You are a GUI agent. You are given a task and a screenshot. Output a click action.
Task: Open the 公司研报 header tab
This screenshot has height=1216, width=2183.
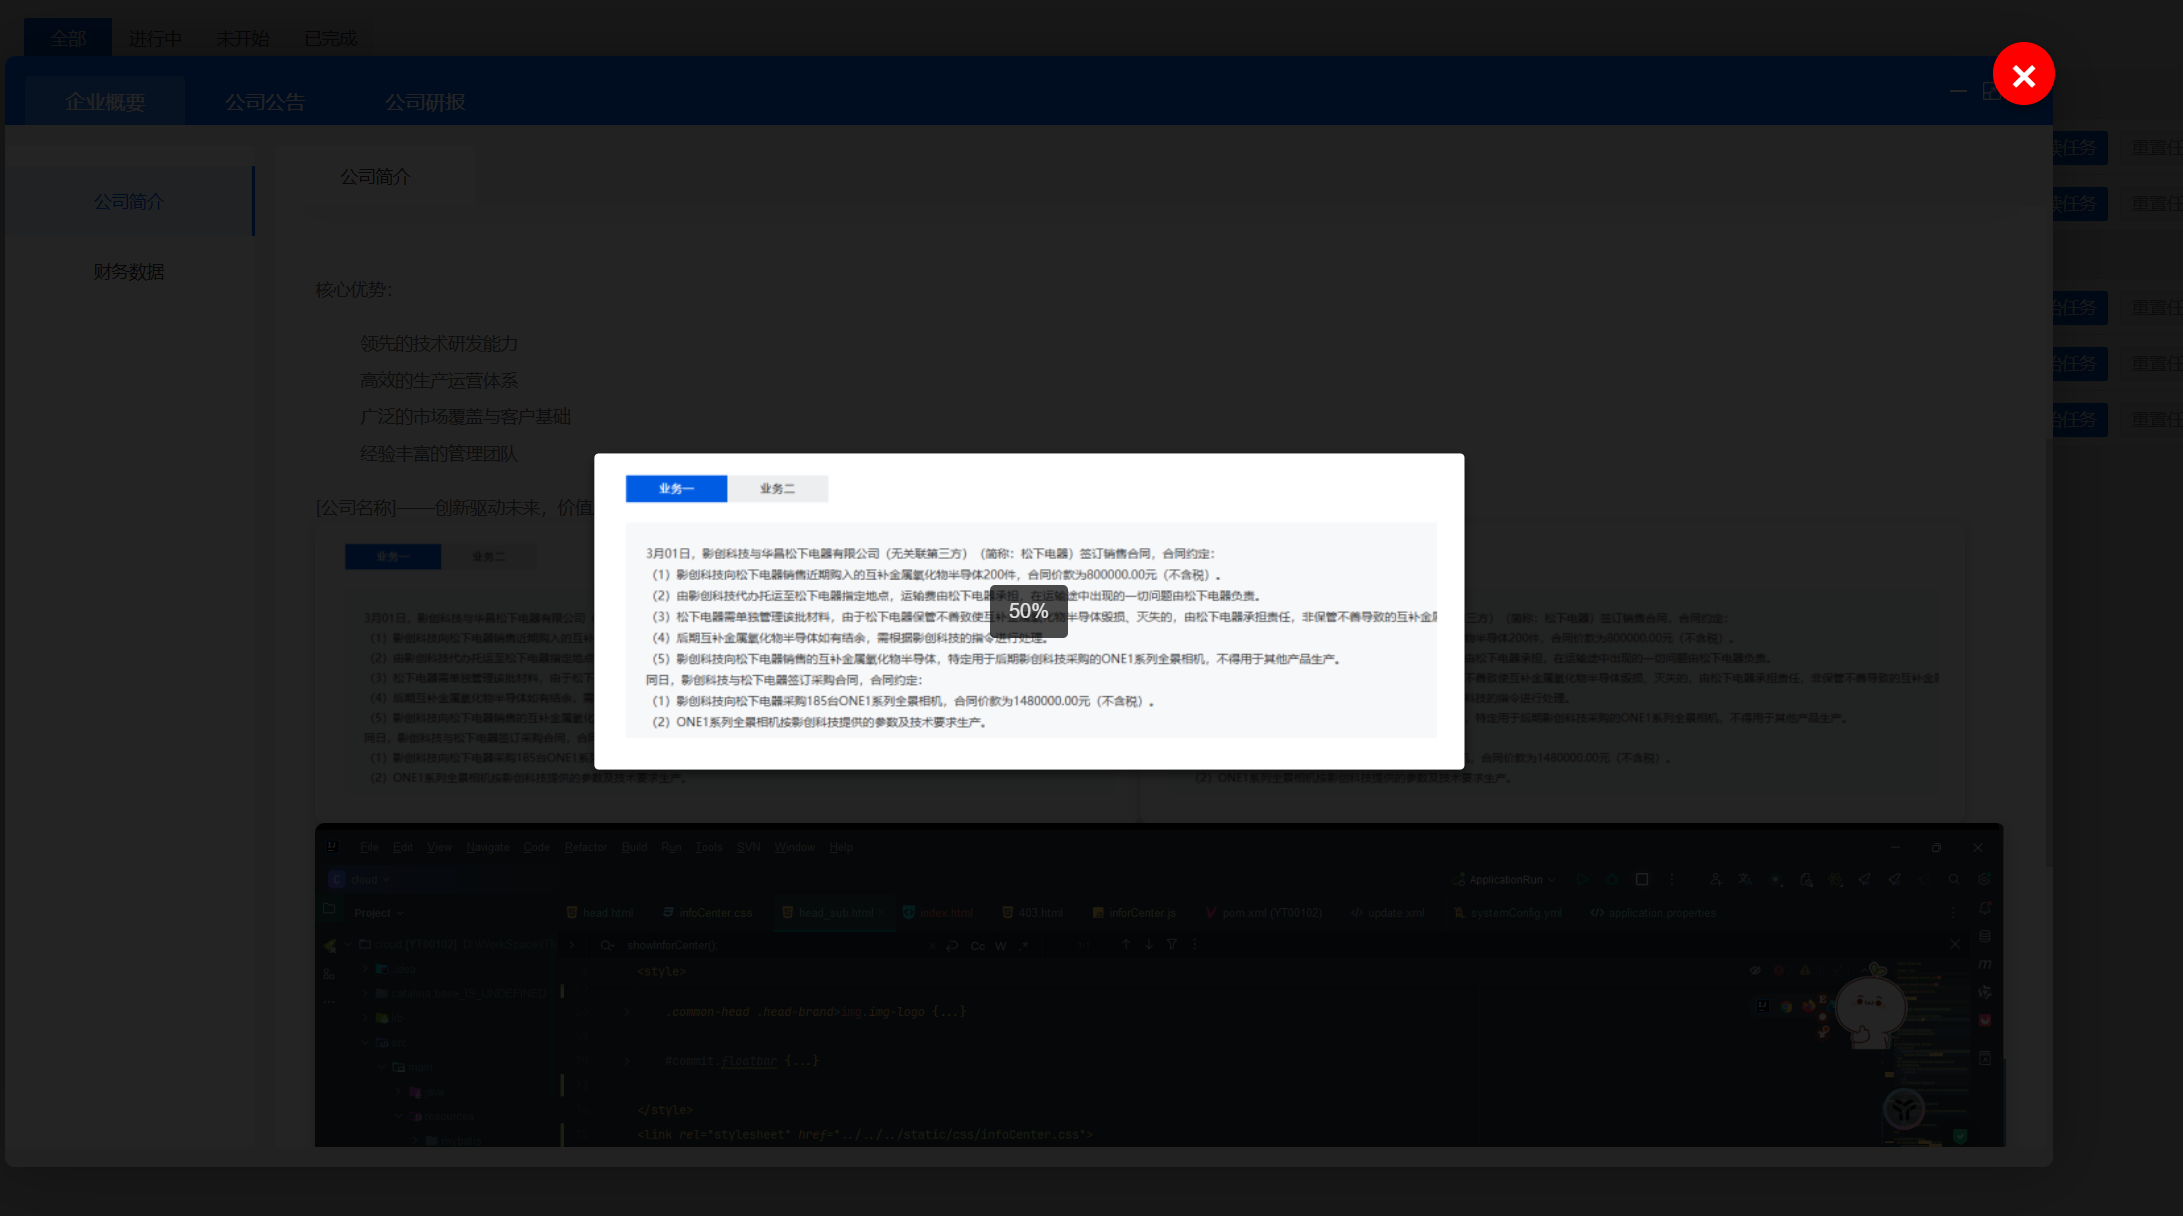(425, 102)
